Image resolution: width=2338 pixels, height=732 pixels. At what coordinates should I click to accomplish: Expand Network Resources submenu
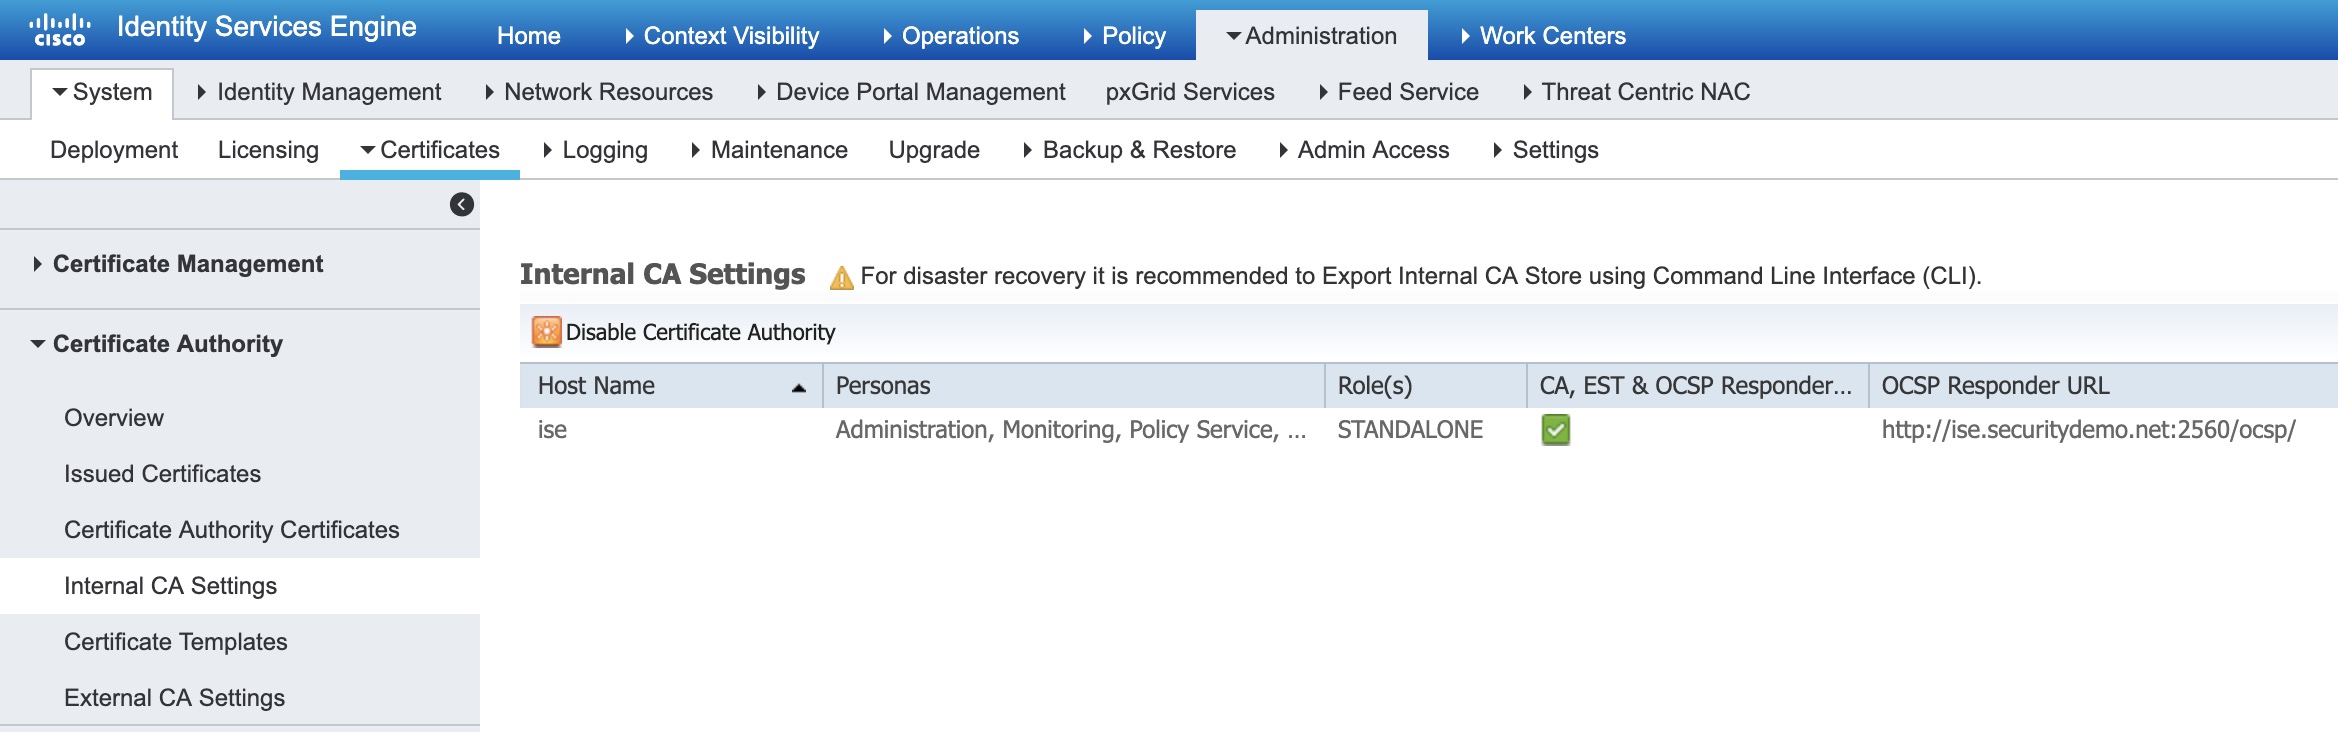click(x=599, y=92)
